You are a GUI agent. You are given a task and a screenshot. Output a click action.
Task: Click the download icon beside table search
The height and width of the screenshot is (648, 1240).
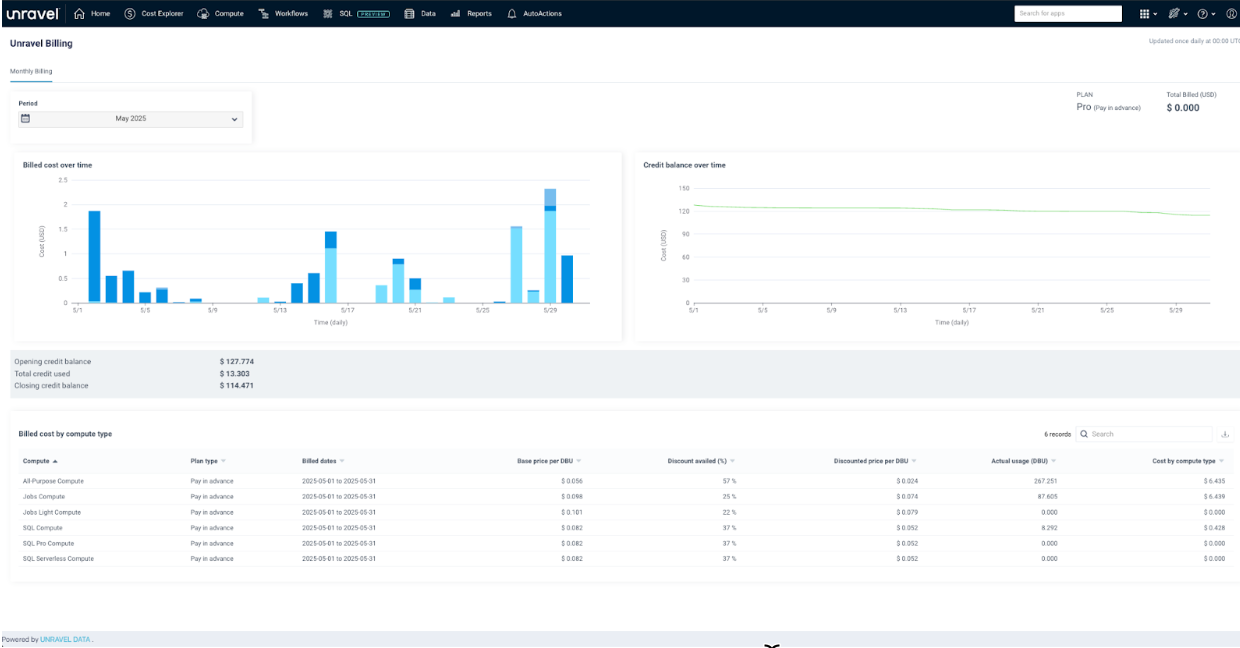pyautogui.click(x=1226, y=435)
